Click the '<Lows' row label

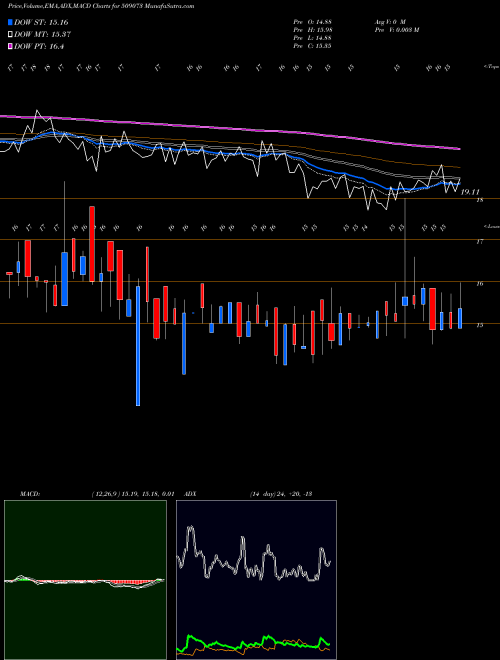pyautogui.click(x=491, y=226)
